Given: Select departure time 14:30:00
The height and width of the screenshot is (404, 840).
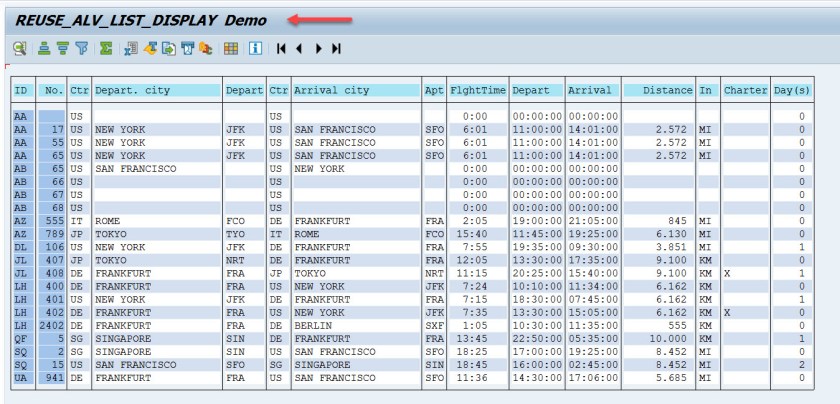Looking at the screenshot, I should [537, 378].
